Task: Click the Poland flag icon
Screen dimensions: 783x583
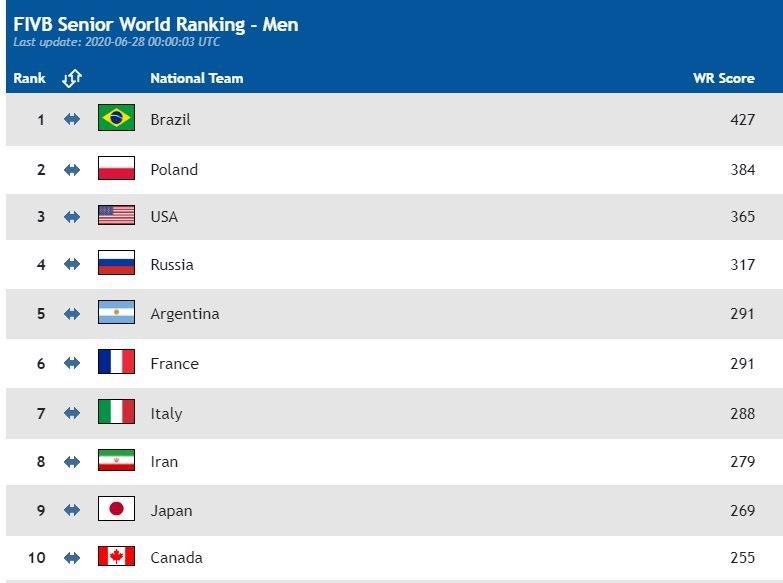Action: pyautogui.click(x=116, y=169)
